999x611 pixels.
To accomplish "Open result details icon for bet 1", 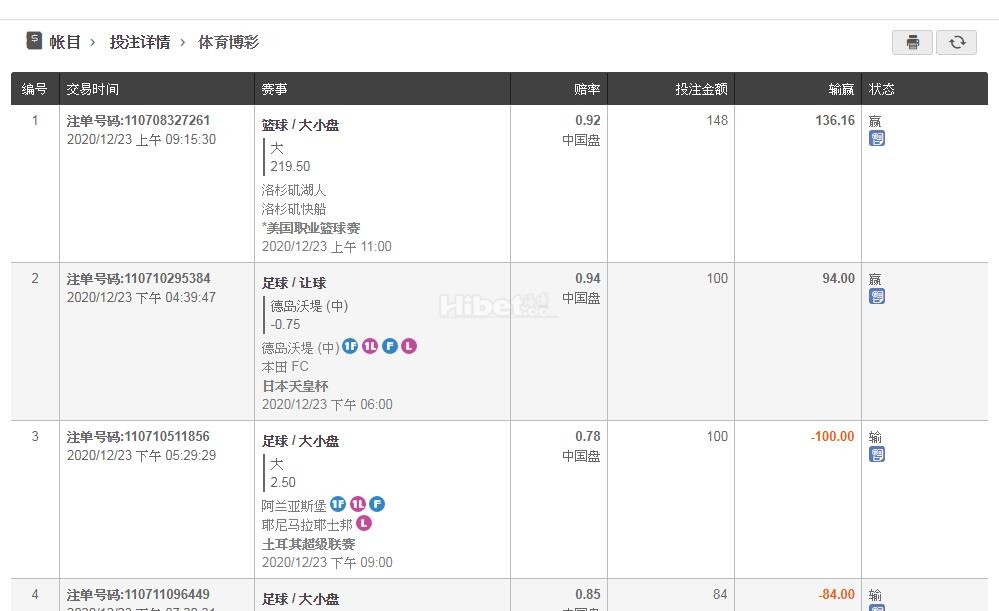I will (x=877, y=138).
